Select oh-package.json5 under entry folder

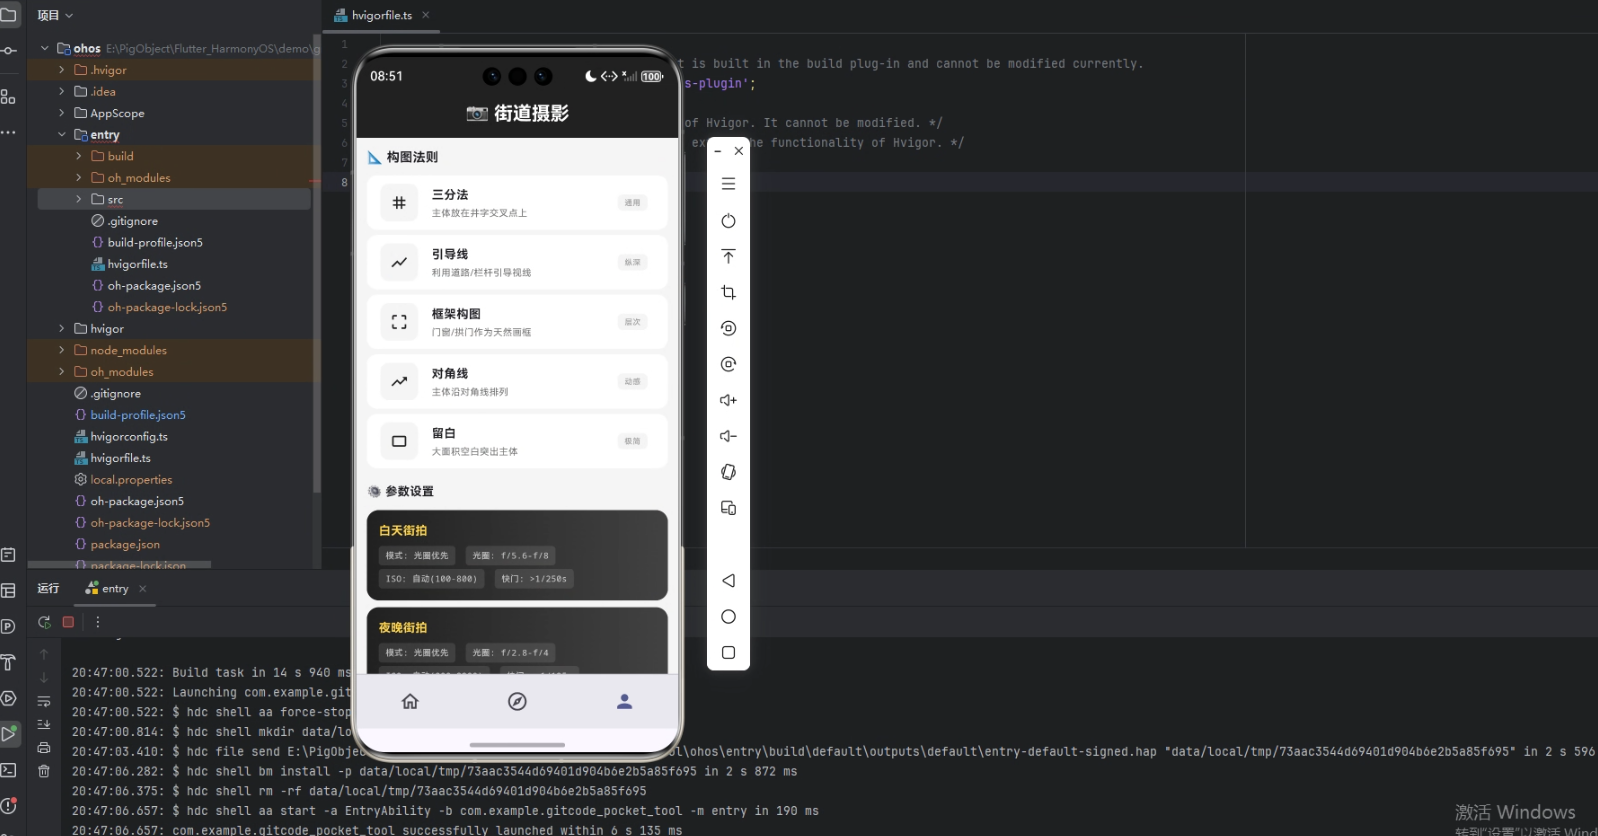pyautogui.click(x=154, y=286)
